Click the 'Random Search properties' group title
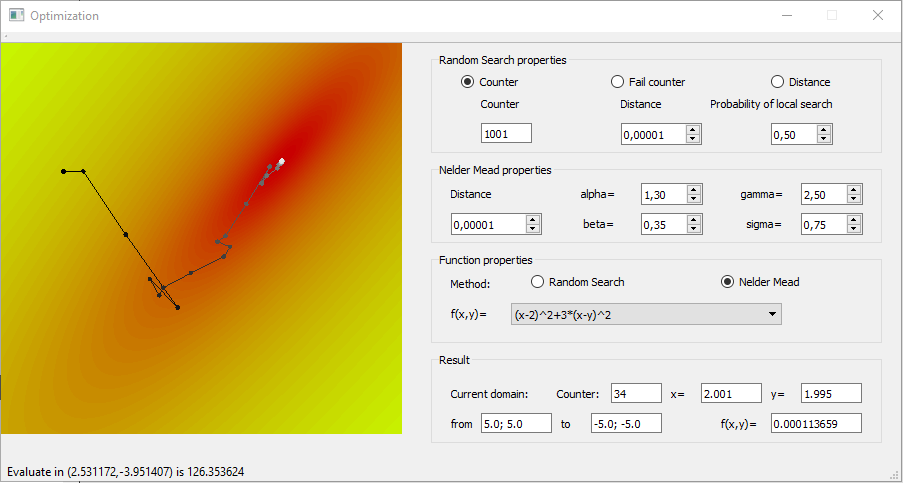This screenshot has height=483, width=903. pos(502,60)
